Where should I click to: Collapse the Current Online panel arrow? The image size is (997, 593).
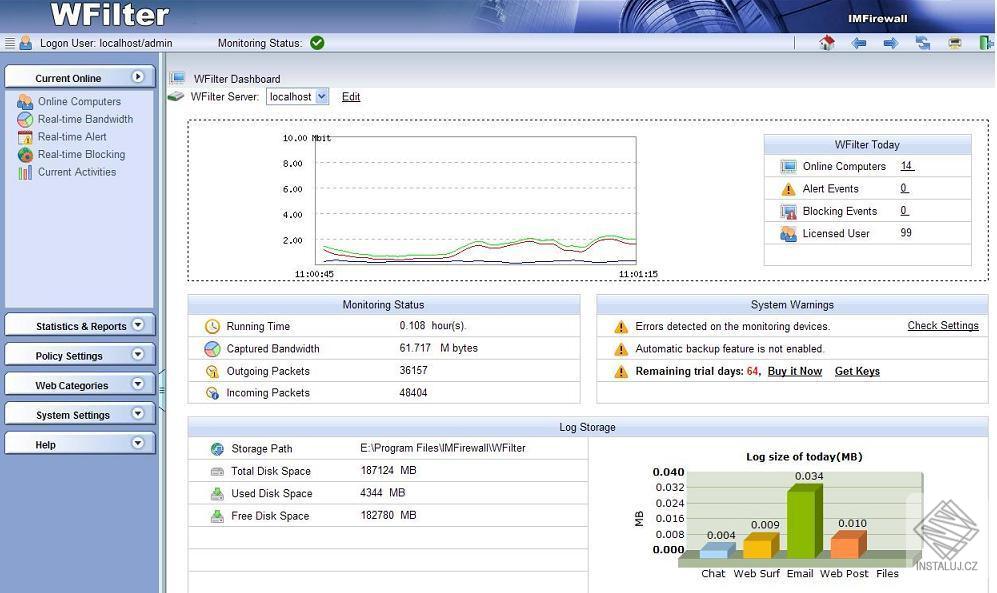(x=137, y=77)
